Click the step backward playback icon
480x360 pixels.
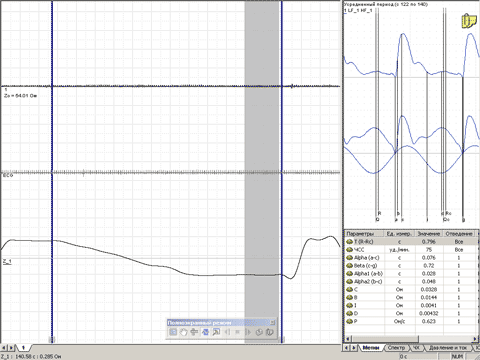(x=227, y=332)
